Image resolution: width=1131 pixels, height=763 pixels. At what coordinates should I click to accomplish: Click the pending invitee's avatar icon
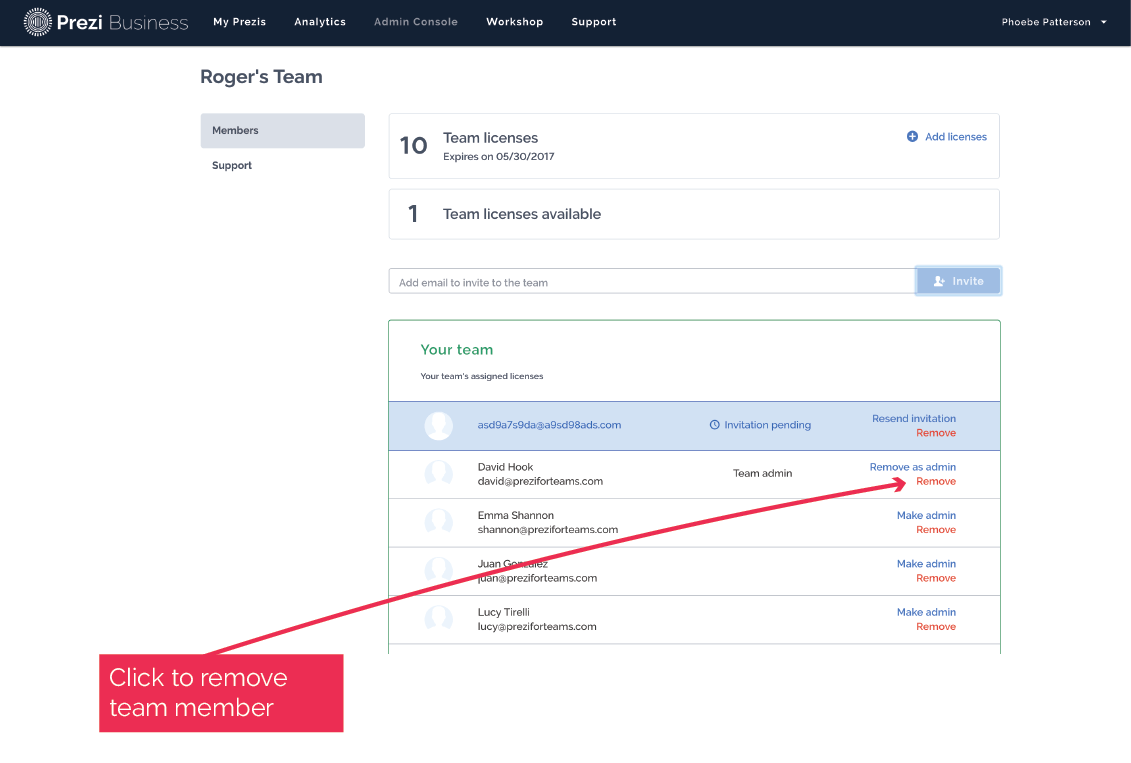(438, 426)
